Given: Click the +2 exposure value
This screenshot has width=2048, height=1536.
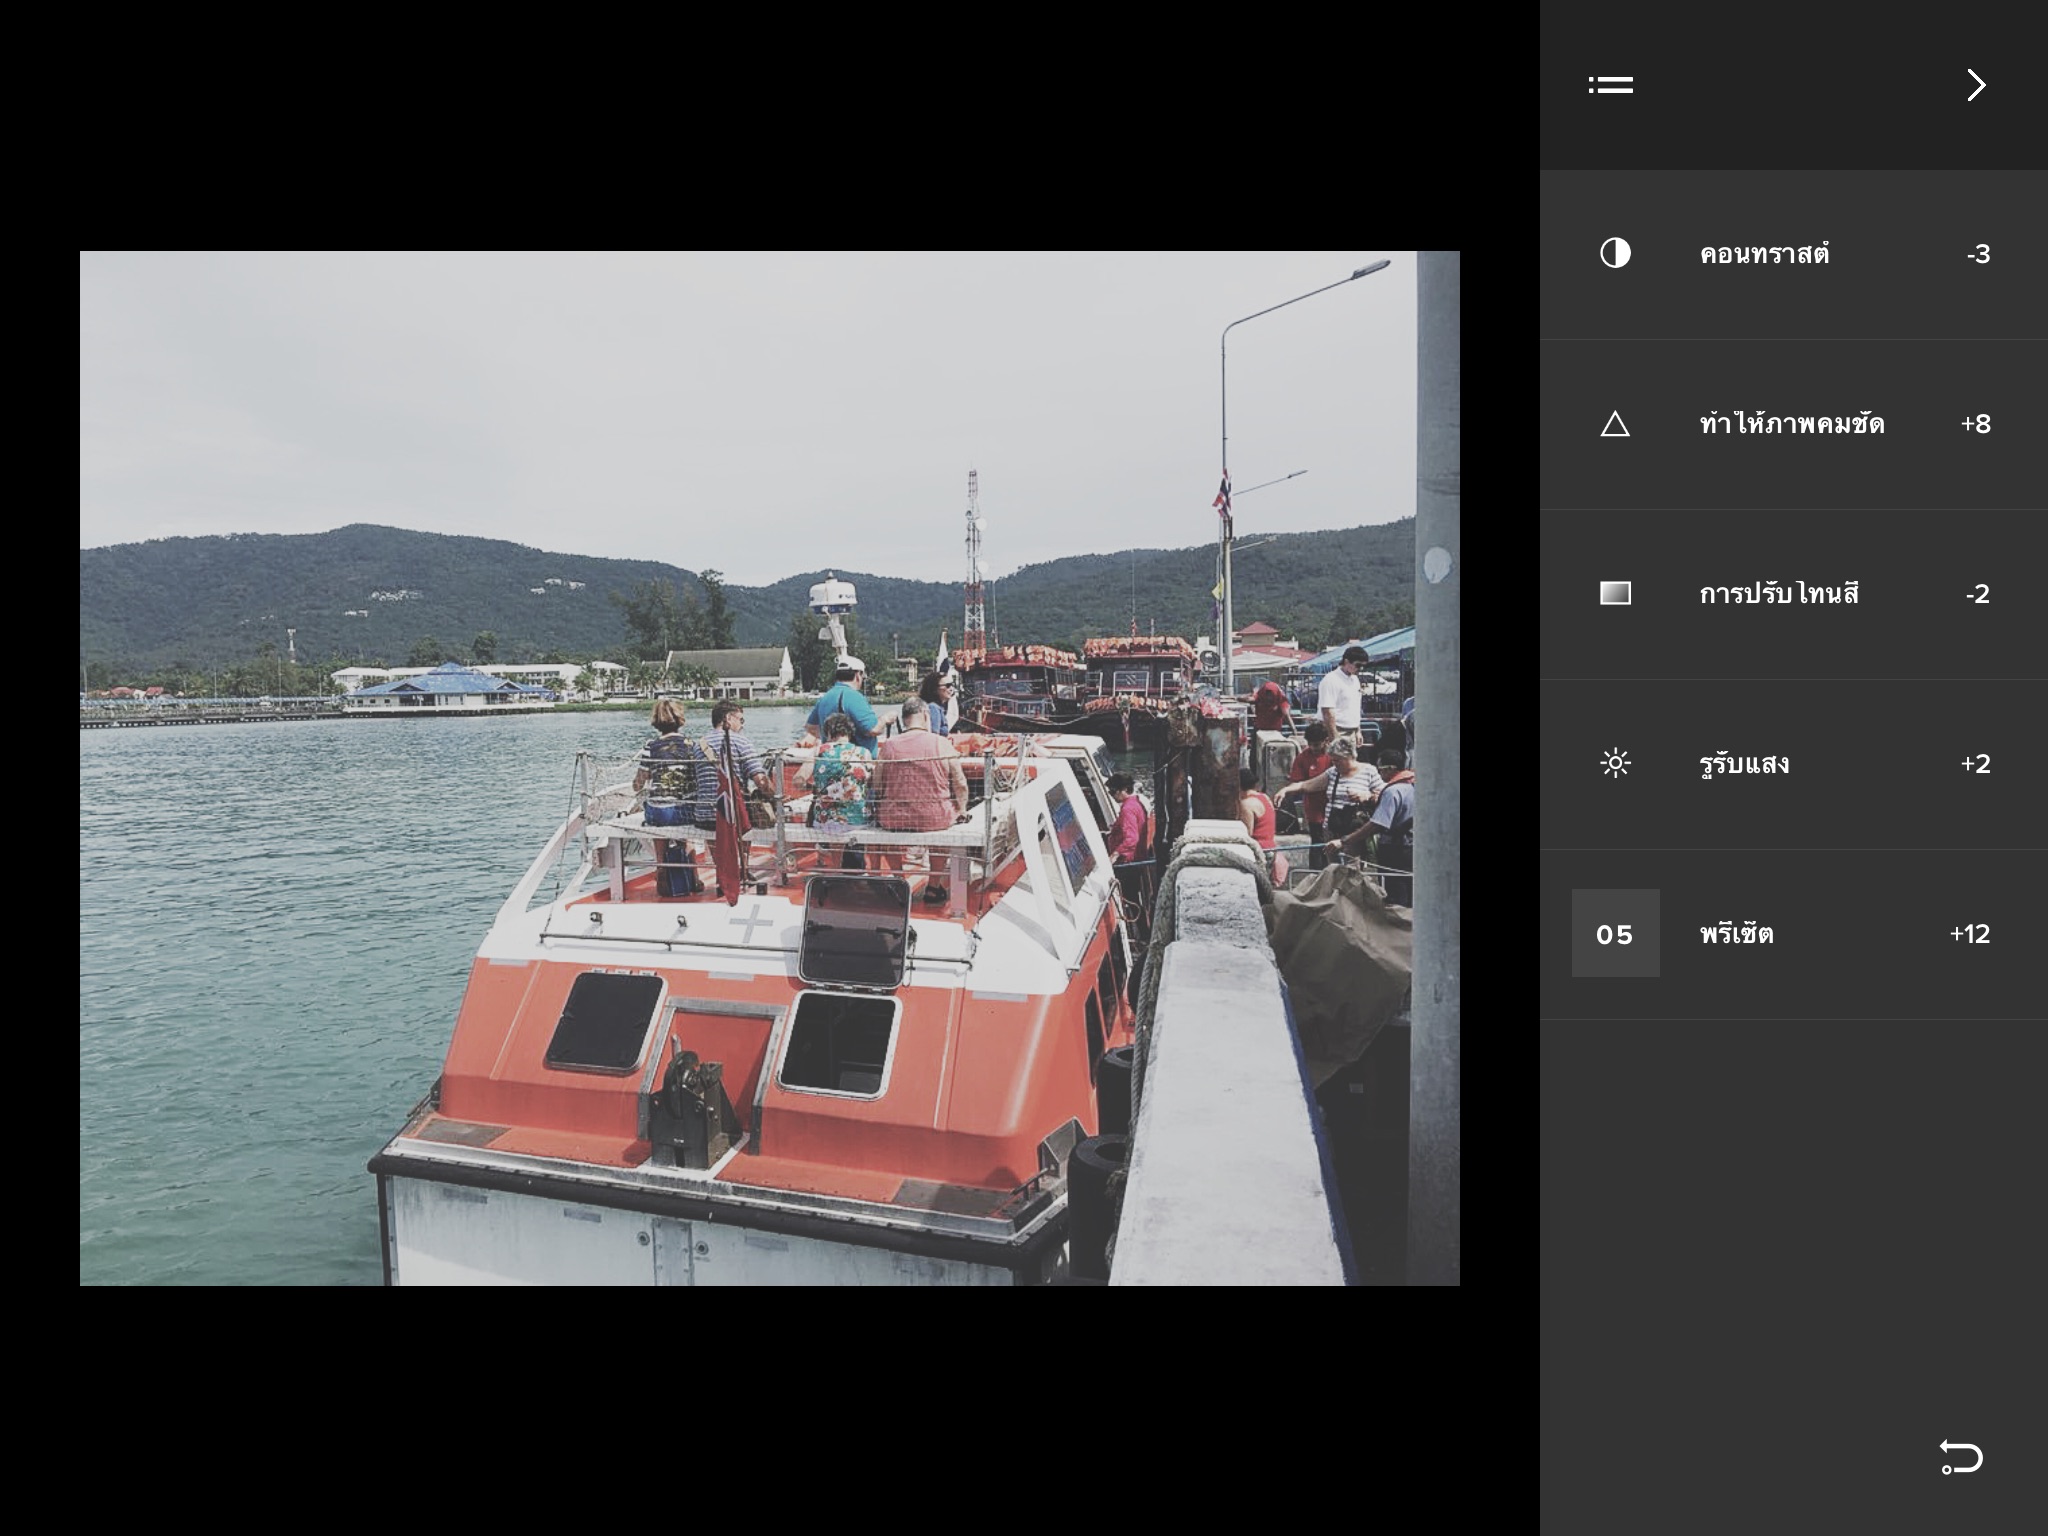Looking at the screenshot, I should point(1976,764).
